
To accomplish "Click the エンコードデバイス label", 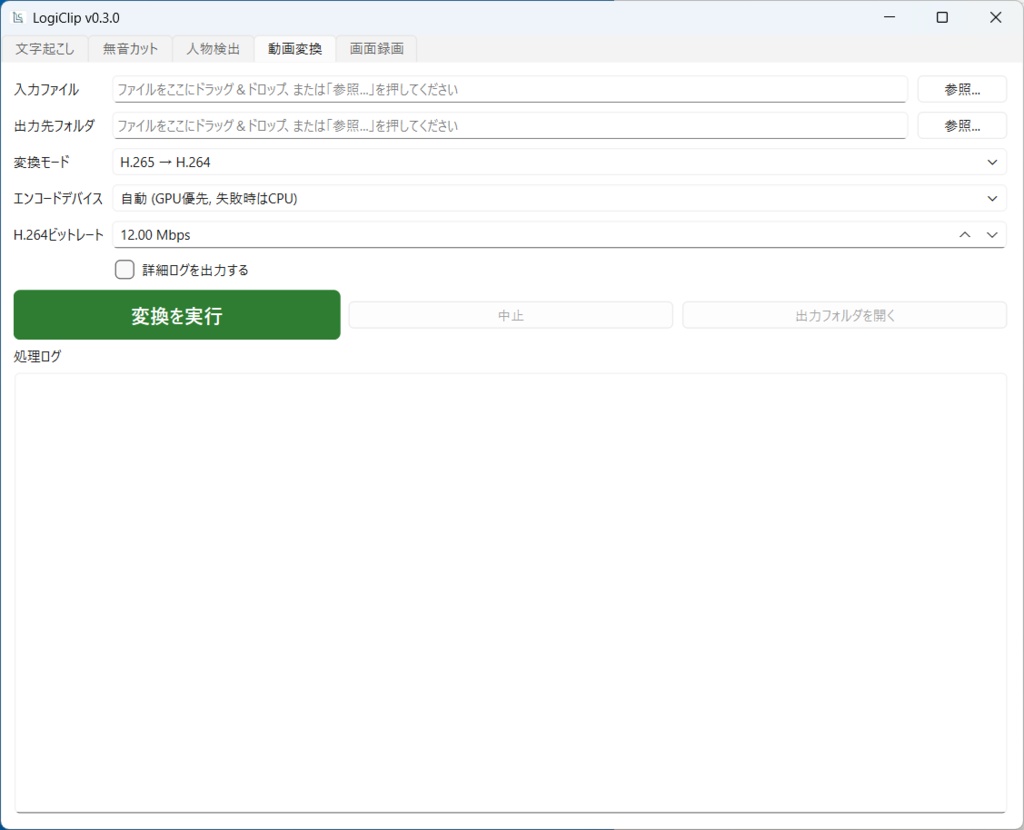I will [58, 199].
